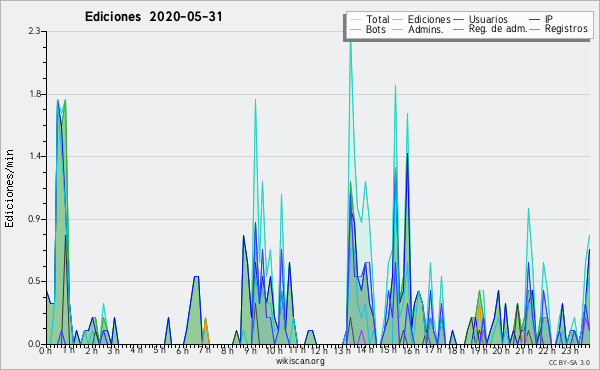The image size is (600, 370).
Task: Click the '15 h' x-axis label
Action: tap(388, 350)
